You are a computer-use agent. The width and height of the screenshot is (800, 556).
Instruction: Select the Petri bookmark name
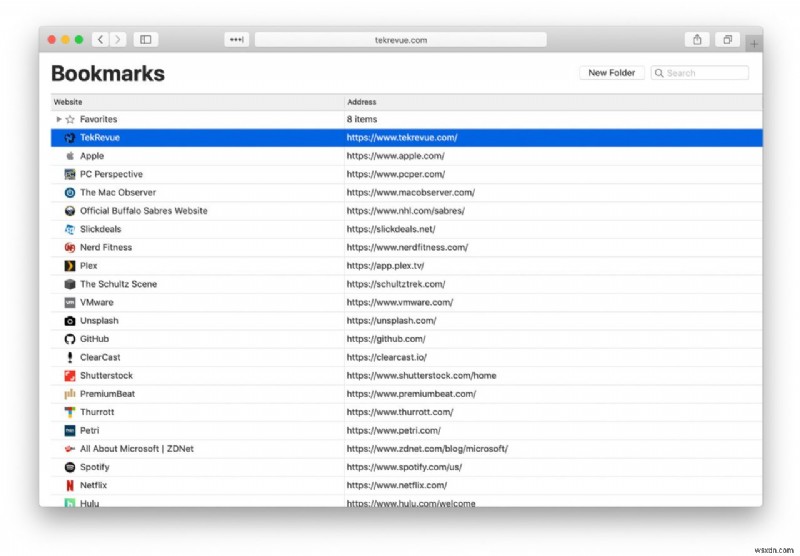(x=89, y=431)
